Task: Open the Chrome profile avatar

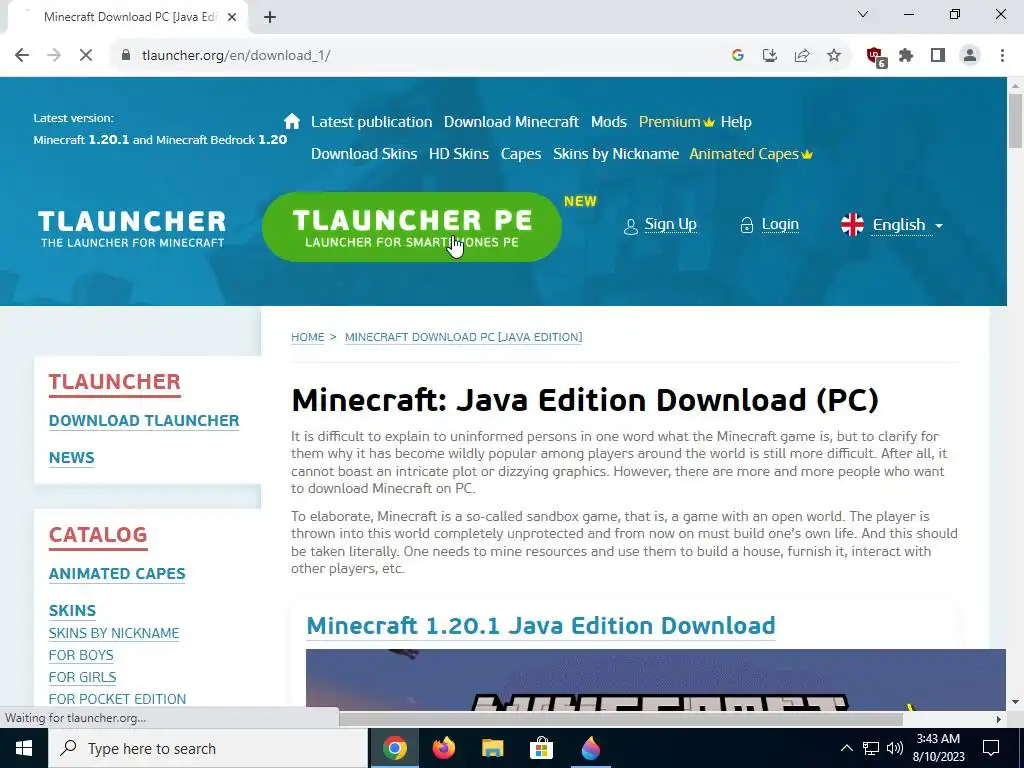Action: click(970, 56)
